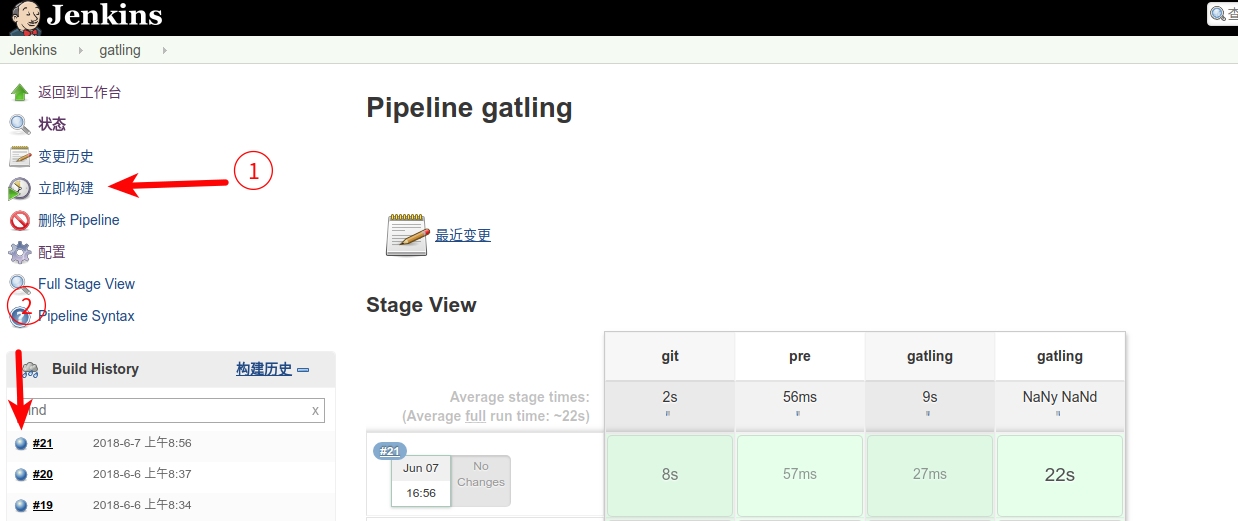Click the large notepad recent changes icon
Image resolution: width=1238 pixels, height=521 pixels.
[407, 235]
